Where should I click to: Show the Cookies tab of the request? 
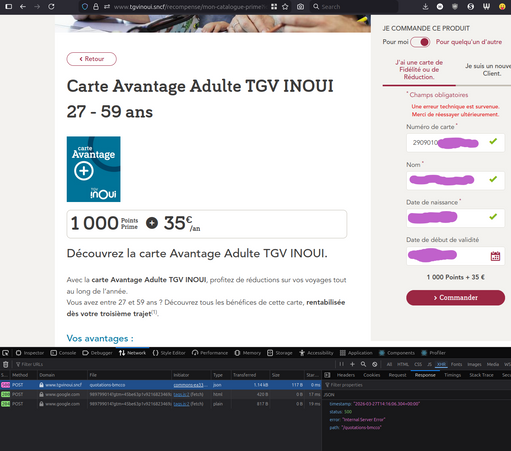tap(372, 375)
